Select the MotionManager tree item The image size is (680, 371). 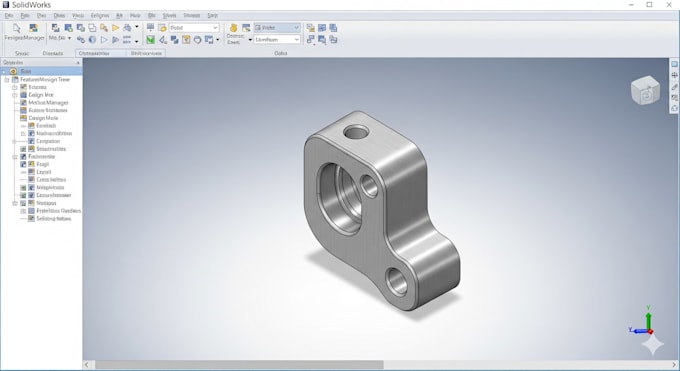[x=48, y=103]
